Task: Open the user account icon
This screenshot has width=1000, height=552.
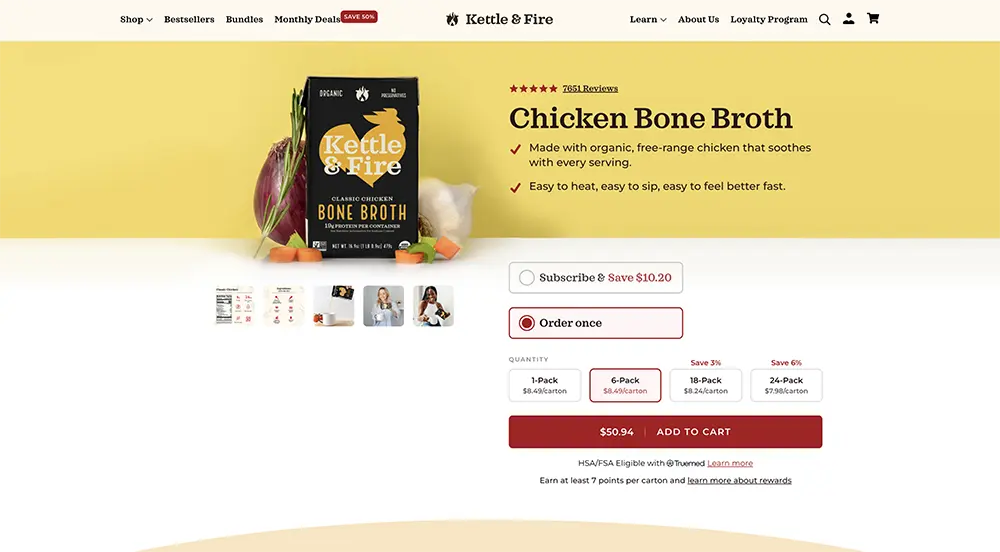Action: coord(848,19)
